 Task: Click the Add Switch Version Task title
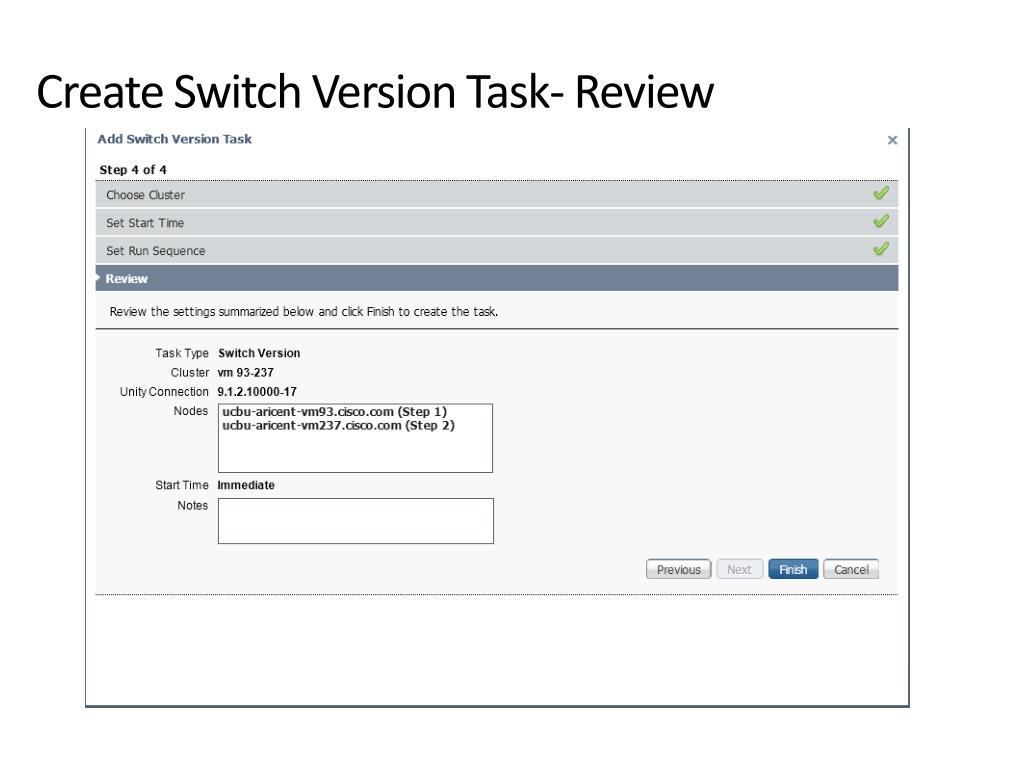pyautogui.click(x=174, y=139)
